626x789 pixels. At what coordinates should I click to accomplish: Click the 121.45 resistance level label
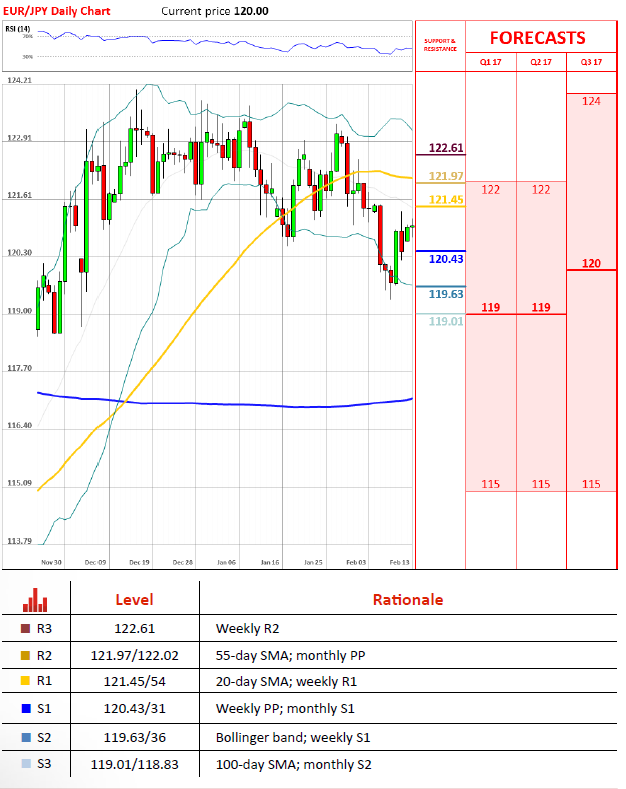pos(446,200)
